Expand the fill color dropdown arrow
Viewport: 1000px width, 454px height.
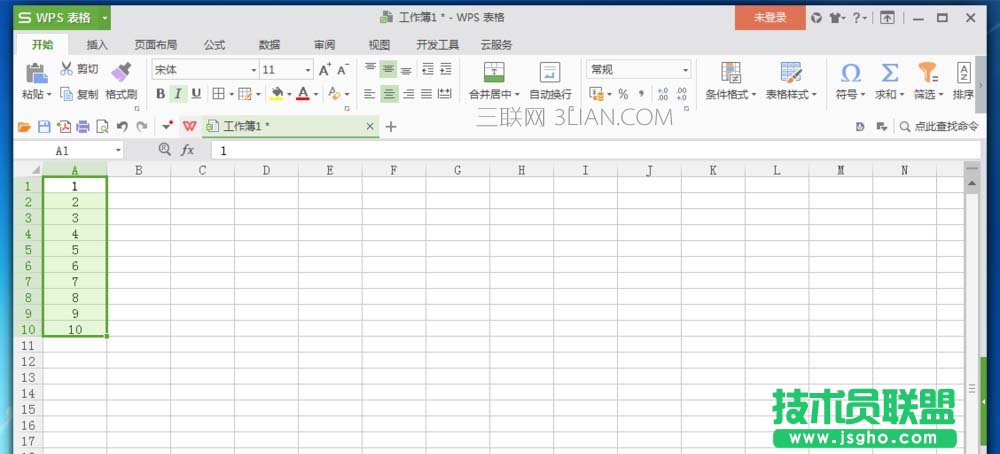[289, 94]
